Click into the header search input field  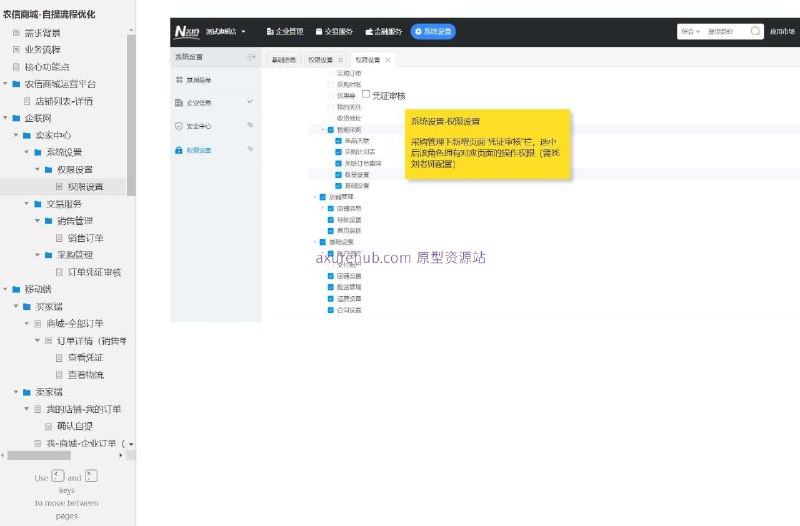tap(727, 32)
